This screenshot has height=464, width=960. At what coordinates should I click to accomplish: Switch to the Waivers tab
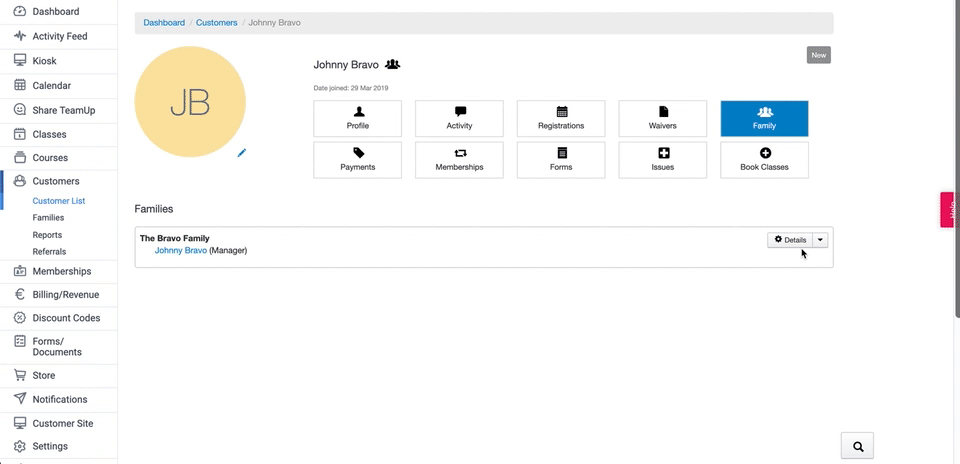click(x=662, y=119)
